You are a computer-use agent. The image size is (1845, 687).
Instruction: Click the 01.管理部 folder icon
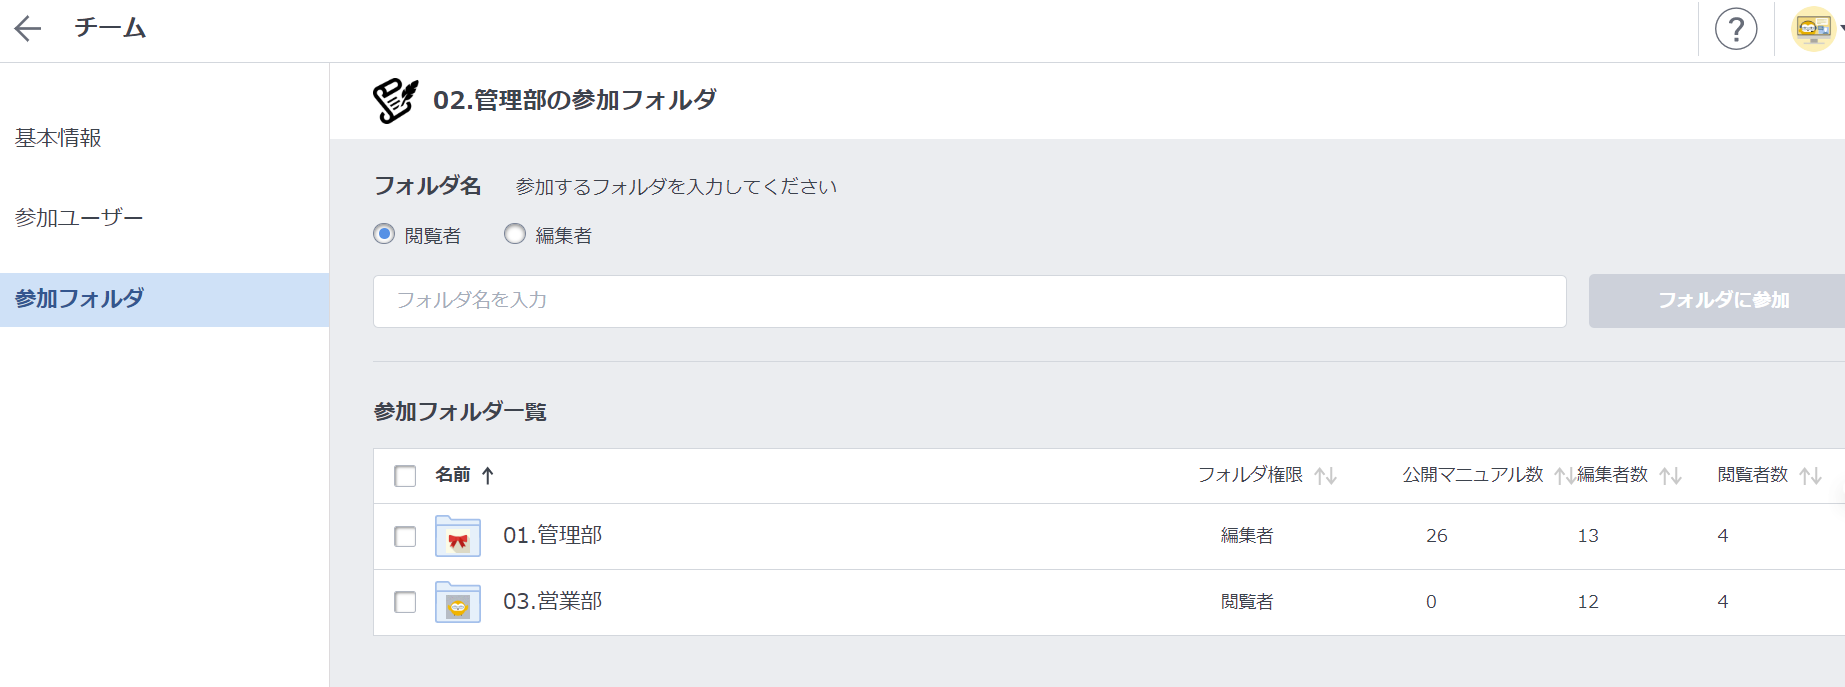click(x=458, y=536)
